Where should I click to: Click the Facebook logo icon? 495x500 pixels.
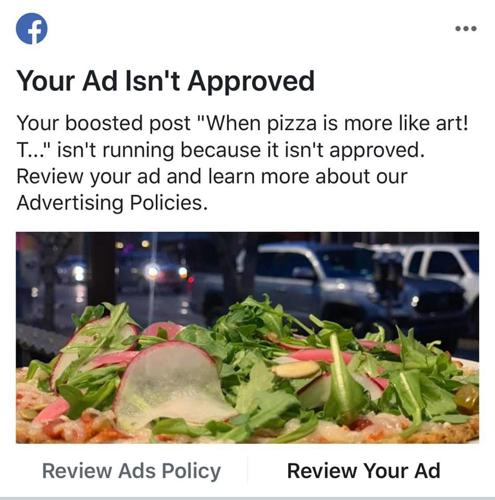[32, 28]
